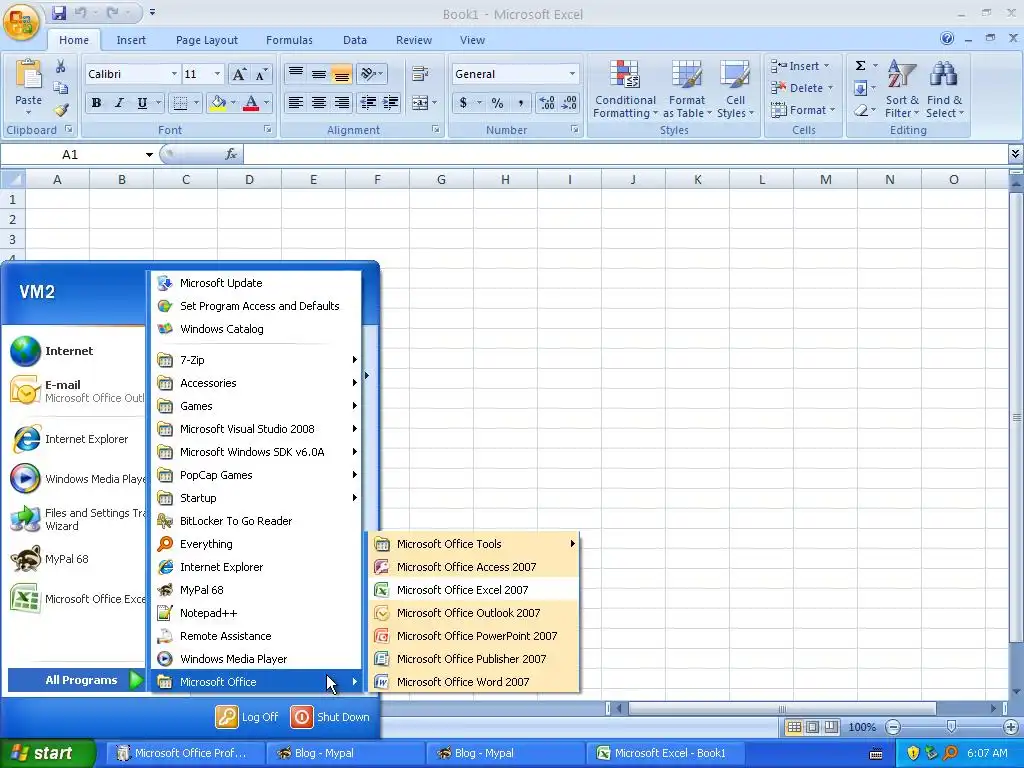Launch Microsoft Office Word 2007 from menu
Viewport: 1024px width, 768px height.
(x=473, y=682)
